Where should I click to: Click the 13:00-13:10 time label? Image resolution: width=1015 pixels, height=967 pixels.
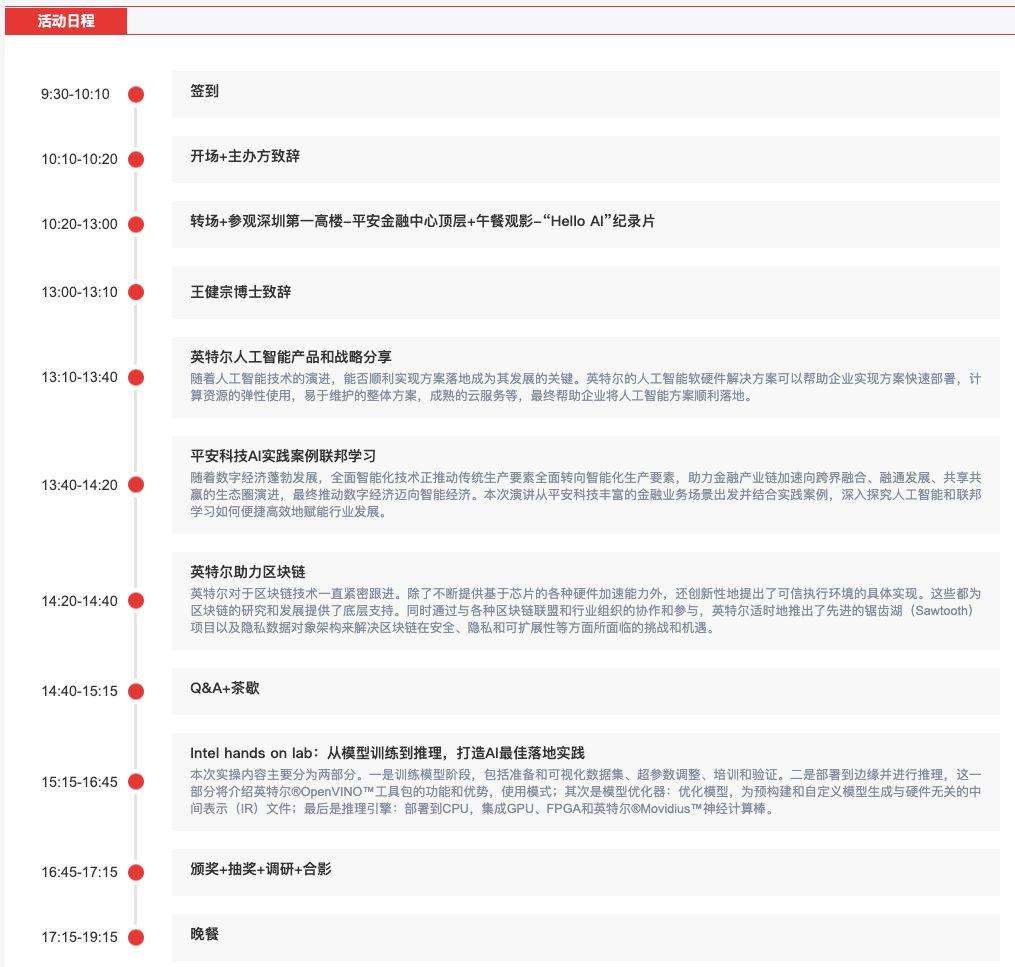(x=80, y=292)
